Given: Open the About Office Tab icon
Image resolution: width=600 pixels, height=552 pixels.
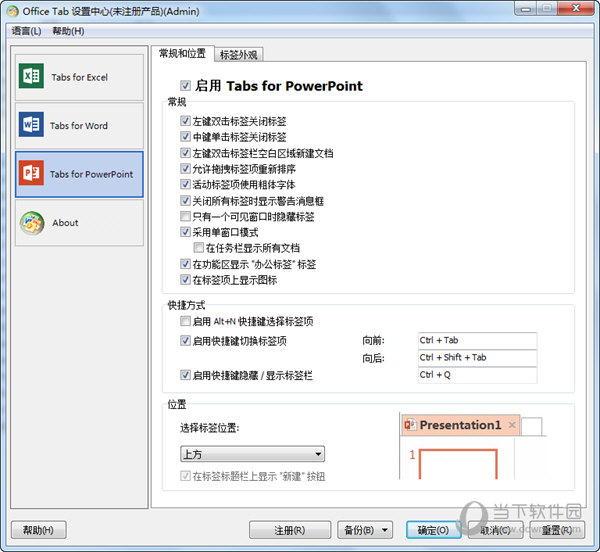Looking at the screenshot, I should pyautogui.click(x=32, y=223).
